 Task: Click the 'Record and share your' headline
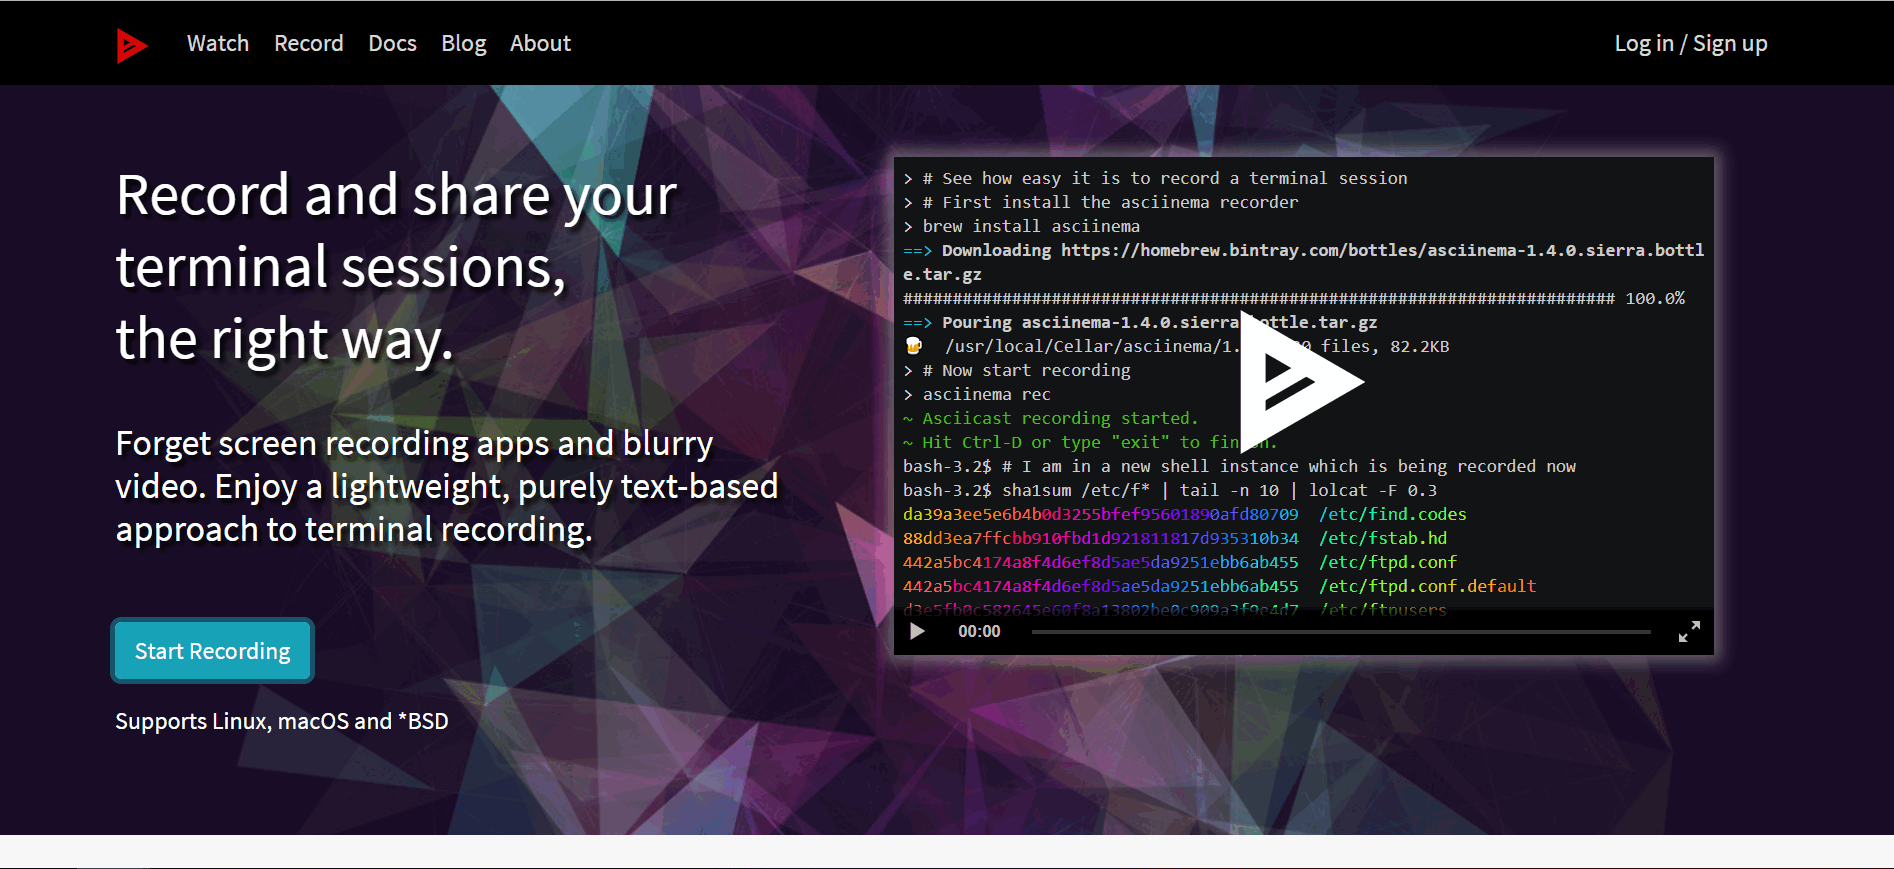coord(396,195)
